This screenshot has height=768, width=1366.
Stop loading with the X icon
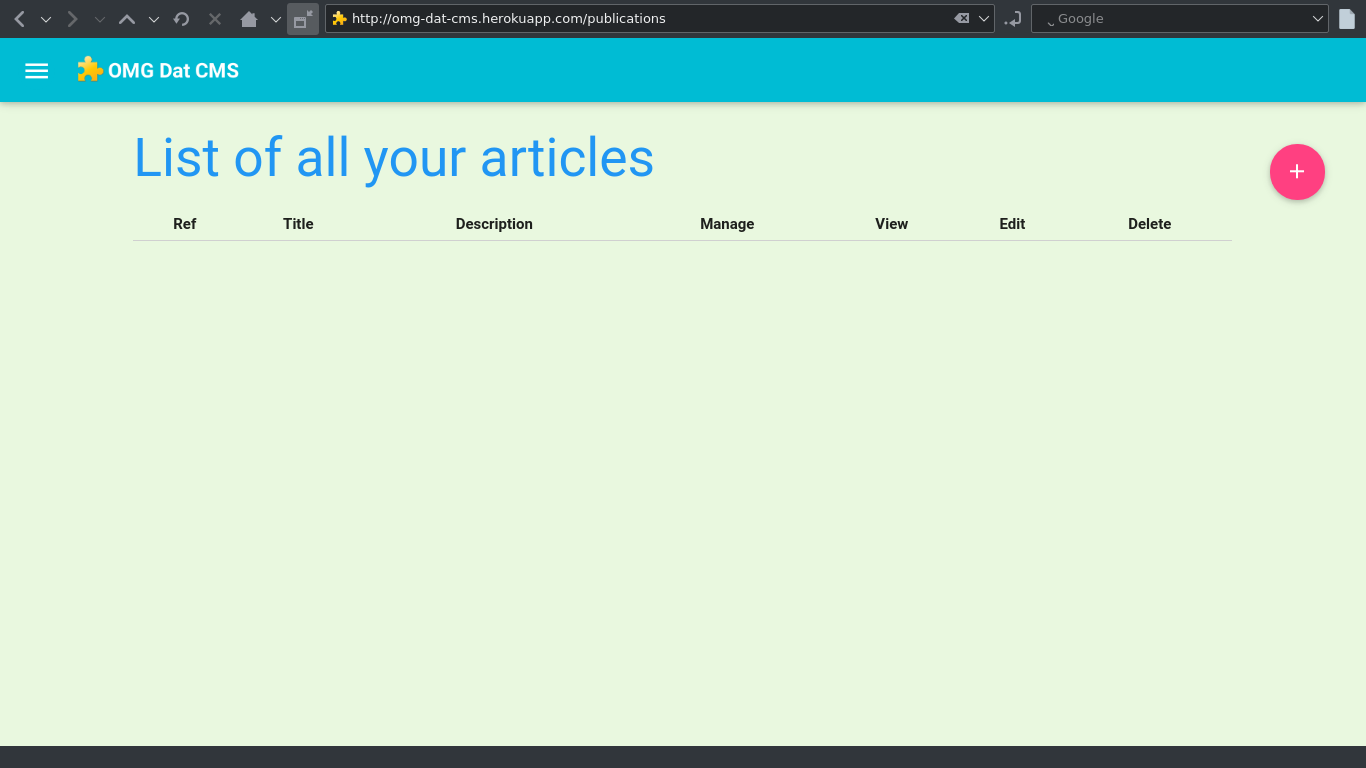point(215,19)
